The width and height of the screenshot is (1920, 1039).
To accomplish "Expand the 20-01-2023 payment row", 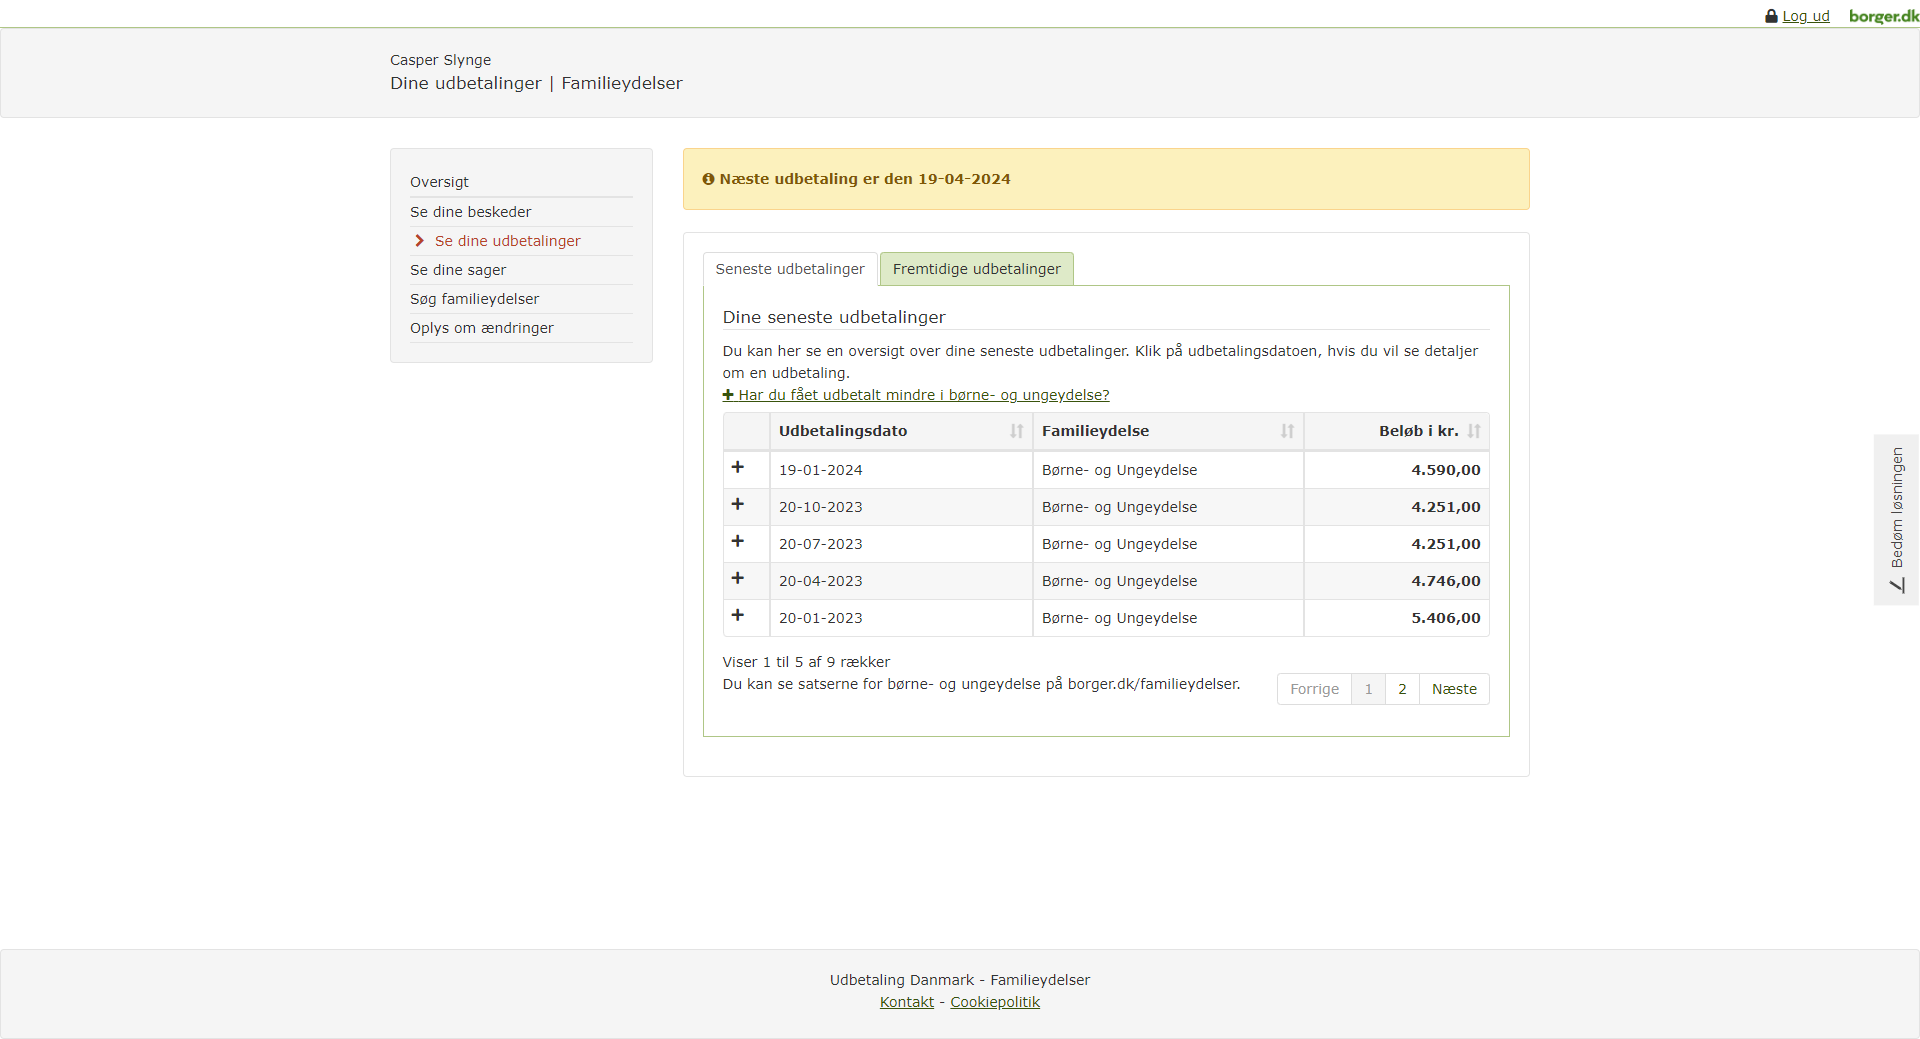I will pyautogui.click(x=738, y=616).
